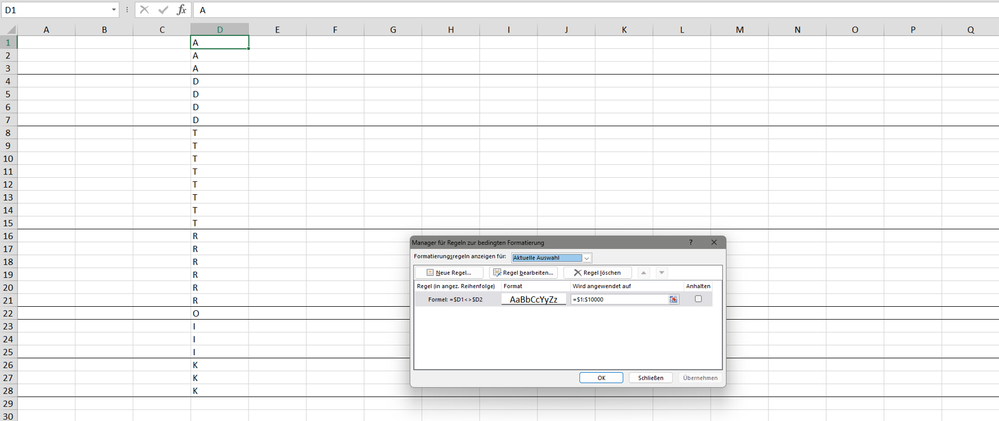Click cell D16 containing R
This screenshot has height=421, width=999.
point(219,236)
